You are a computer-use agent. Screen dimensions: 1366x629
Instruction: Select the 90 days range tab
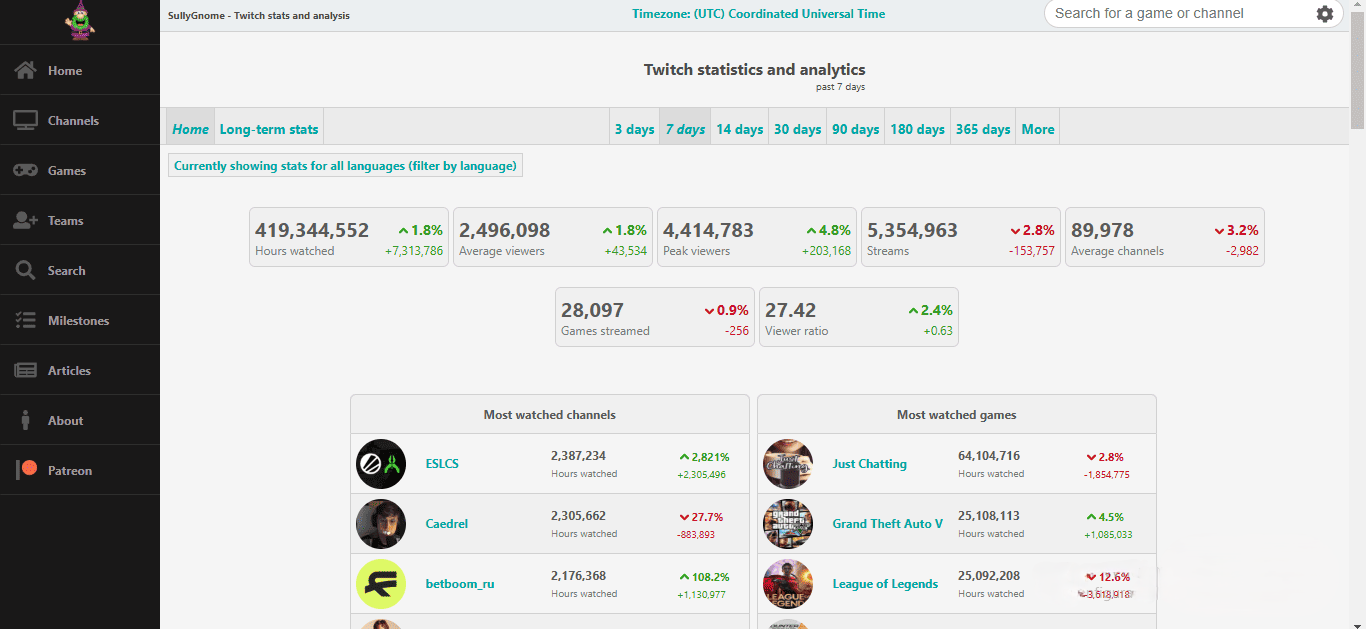tap(855, 129)
